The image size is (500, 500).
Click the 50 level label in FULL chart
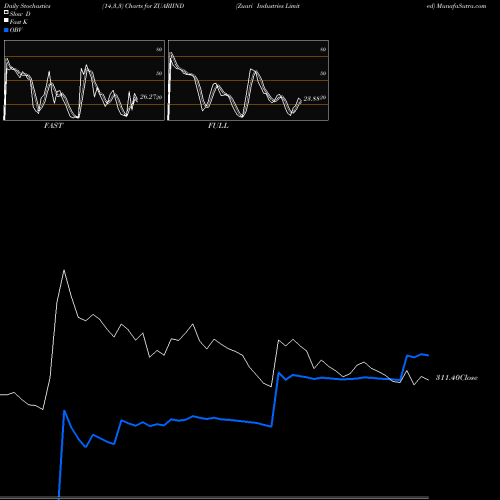pos(323,73)
